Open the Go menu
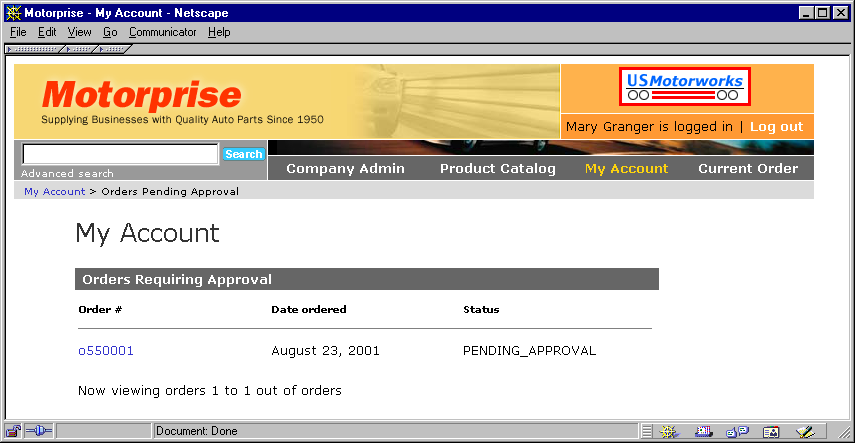This screenshot has width=855, height=443. click(x=110, y=32)
